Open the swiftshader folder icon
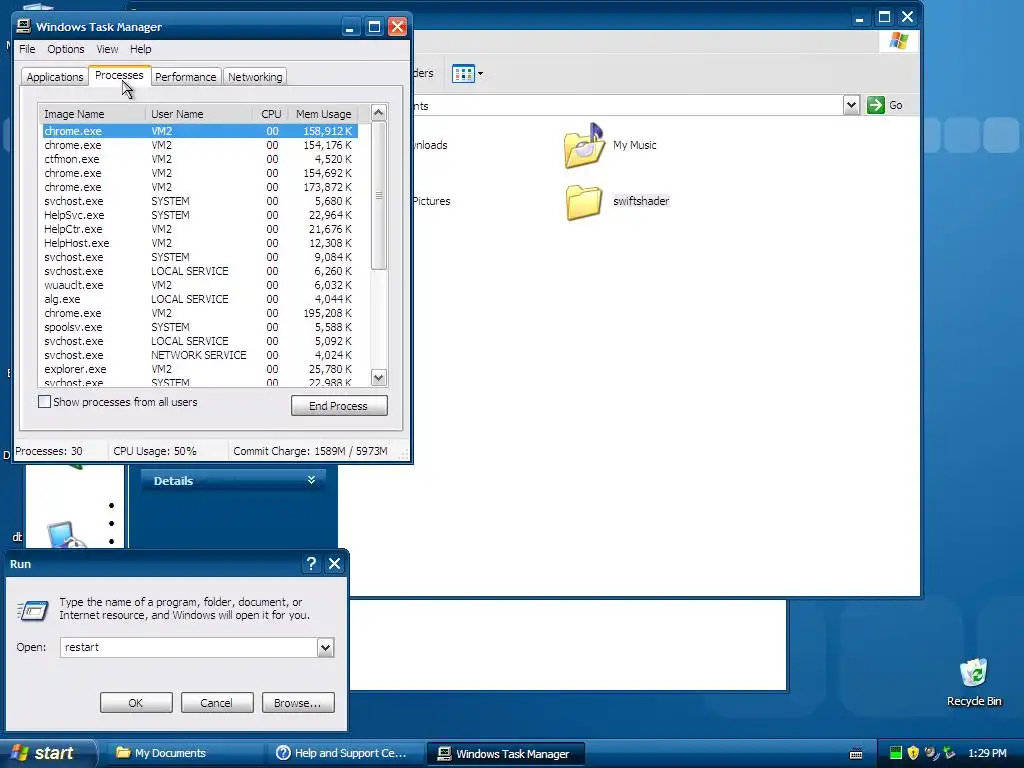Screen dimensions: 1024x768 [x=583, y=202]
